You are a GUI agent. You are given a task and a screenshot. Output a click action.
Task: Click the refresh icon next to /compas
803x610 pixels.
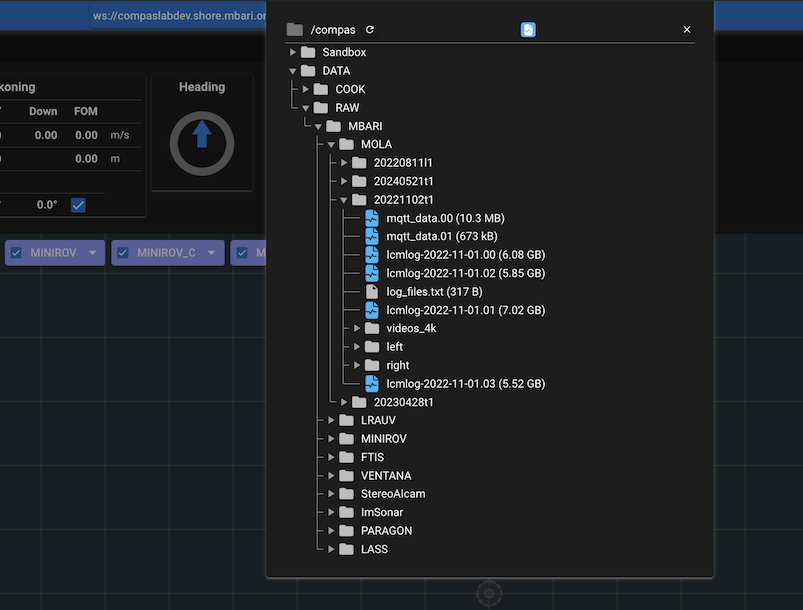pos(370,30)
